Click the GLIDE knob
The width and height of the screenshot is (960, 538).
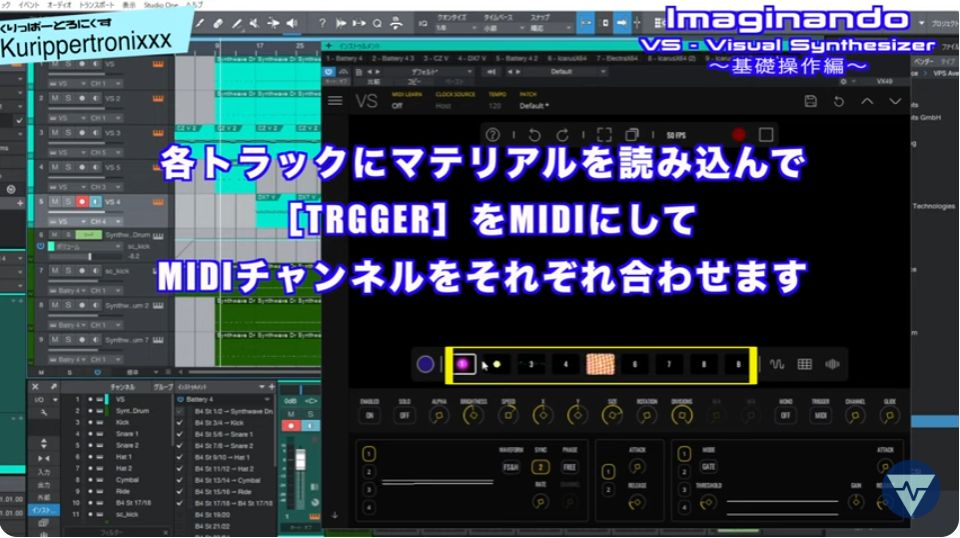point(889,416)
